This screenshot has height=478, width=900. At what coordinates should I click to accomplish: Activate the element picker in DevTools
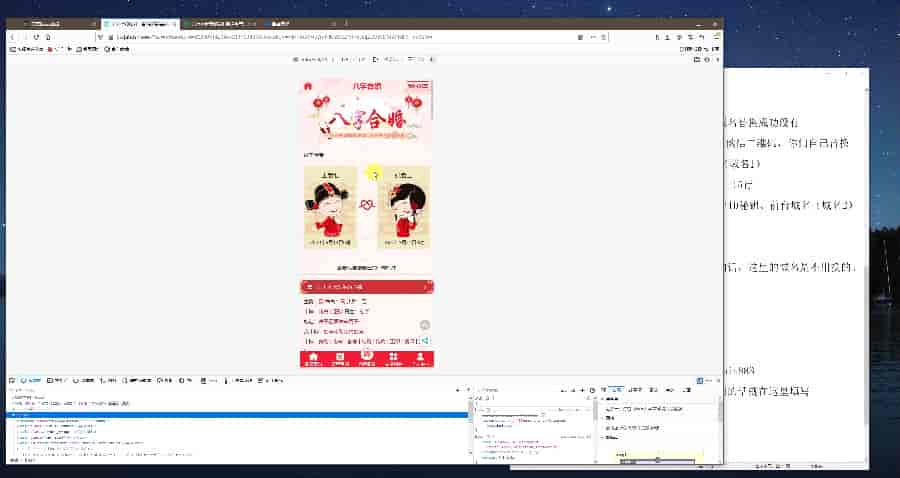click(x=12, y=380)
